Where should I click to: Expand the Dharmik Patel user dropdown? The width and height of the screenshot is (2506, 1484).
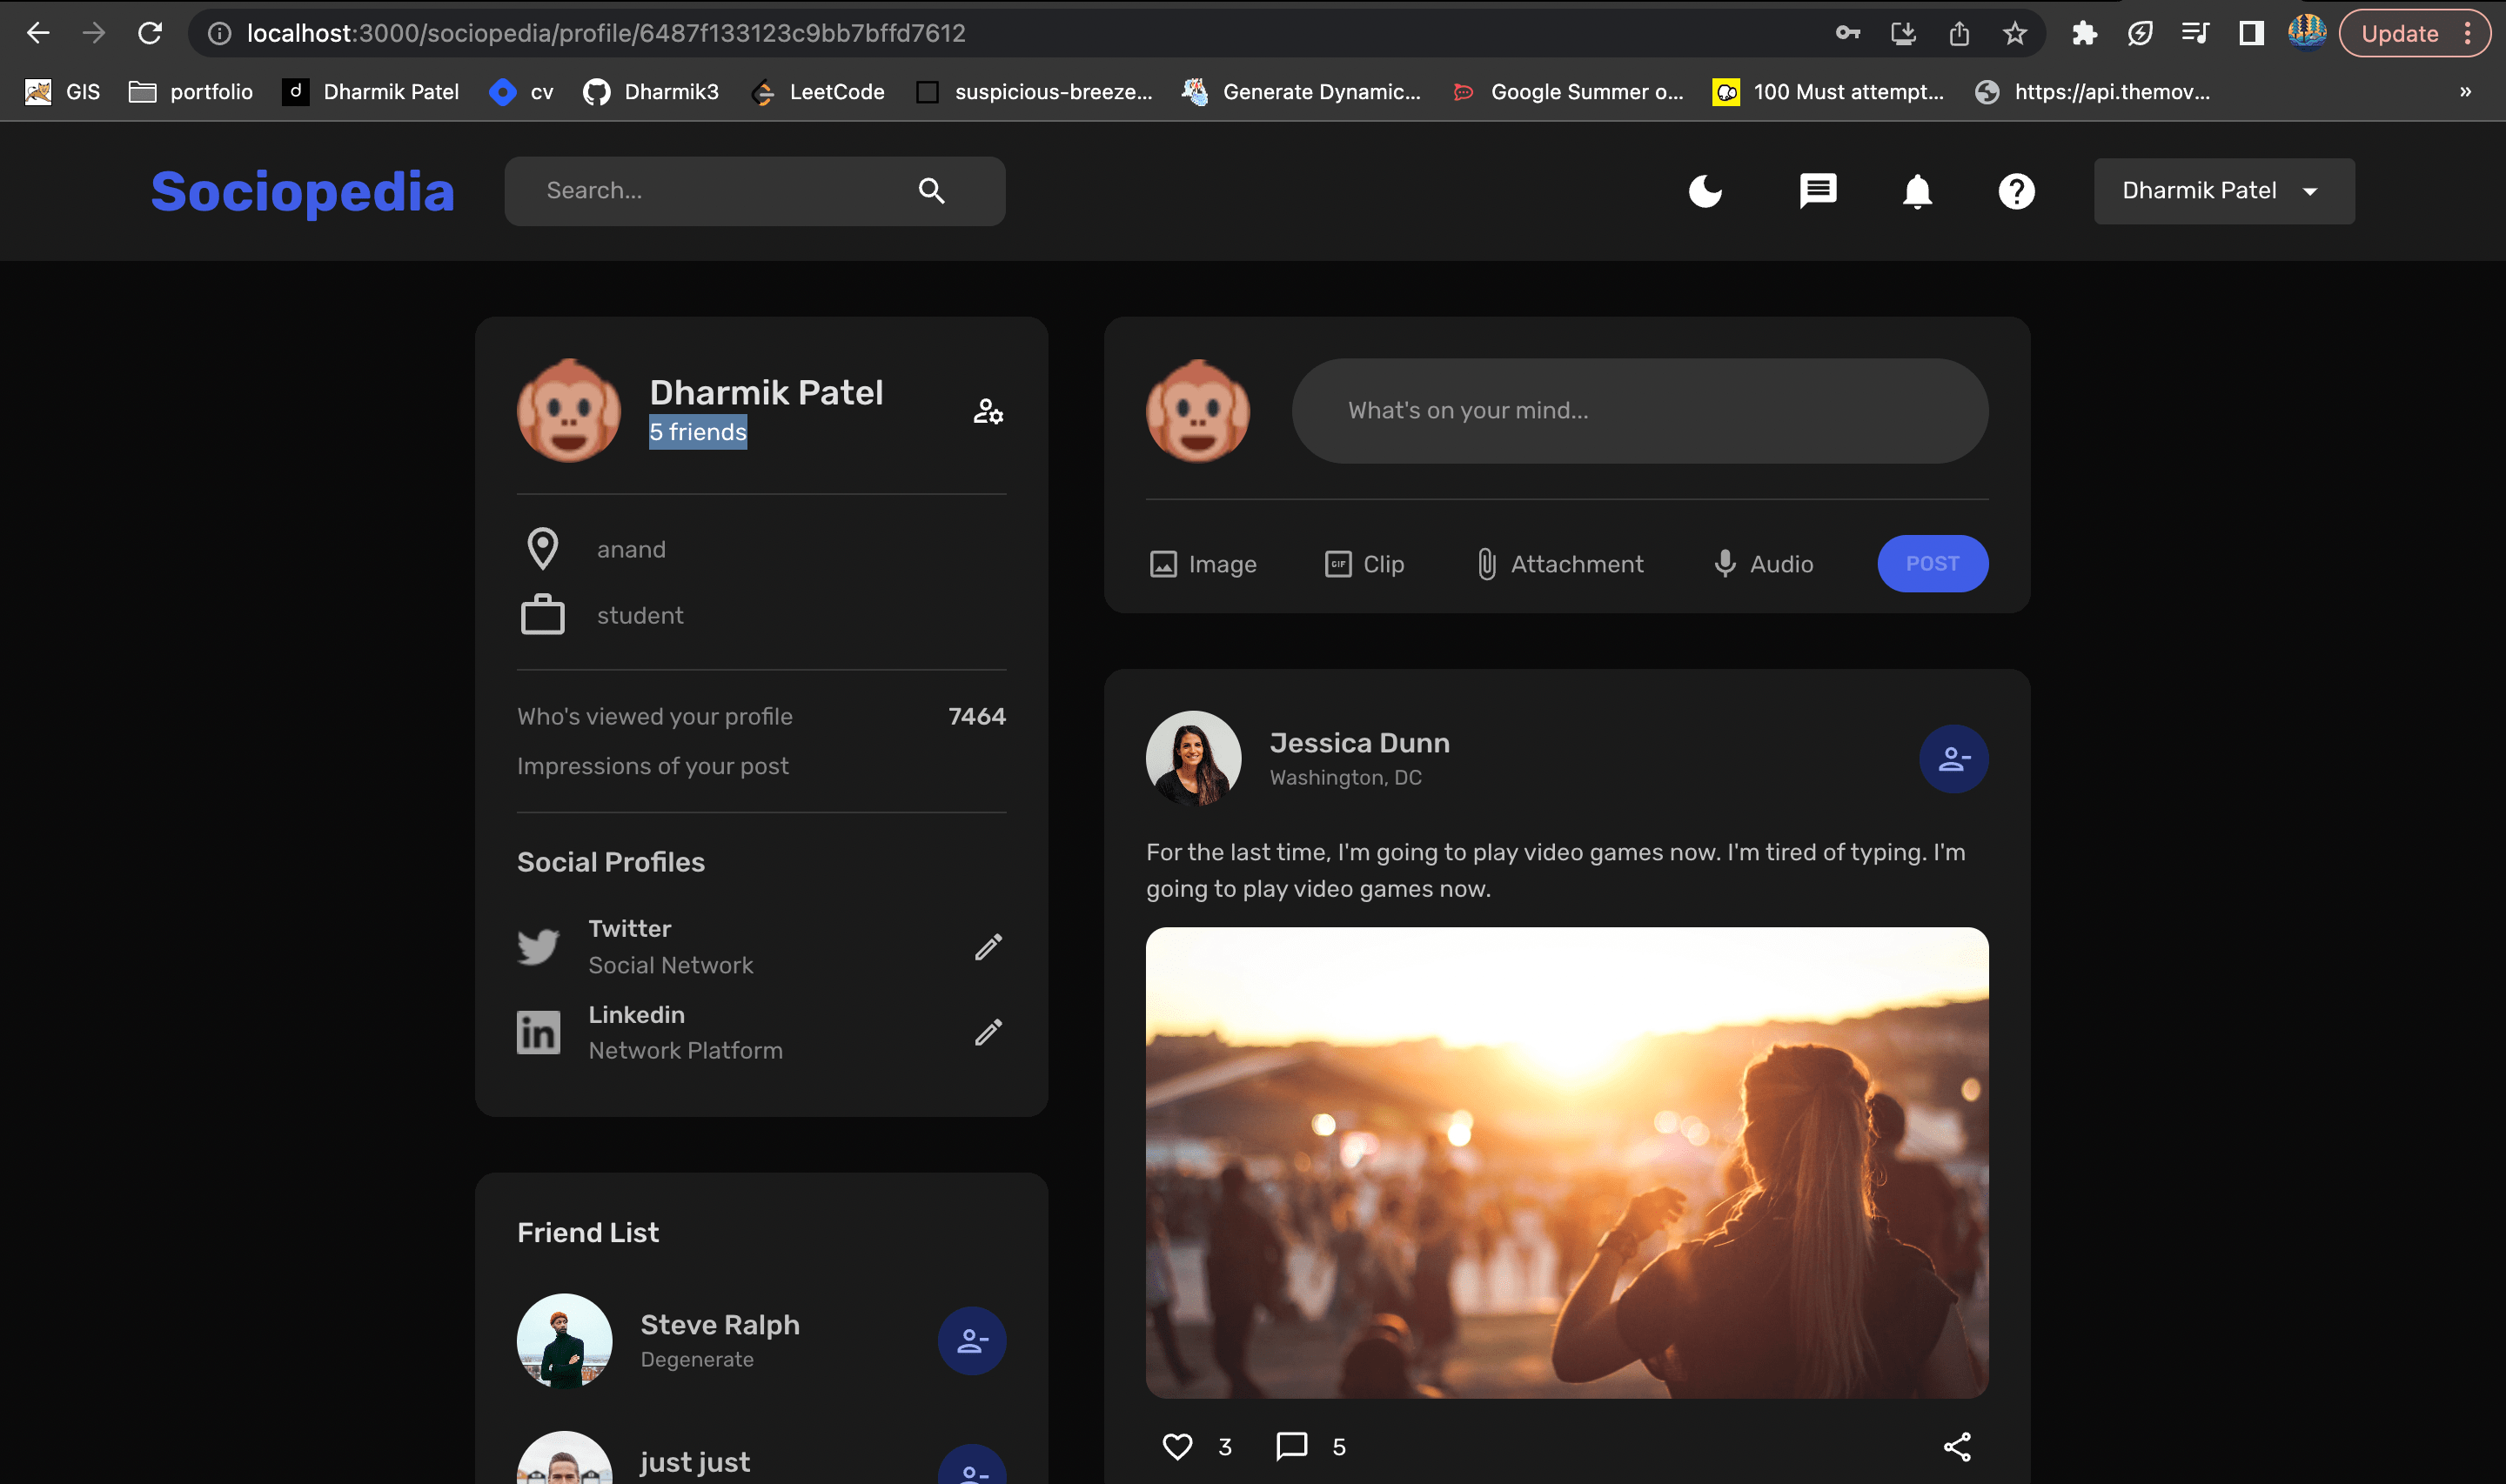click(2224, 191)
